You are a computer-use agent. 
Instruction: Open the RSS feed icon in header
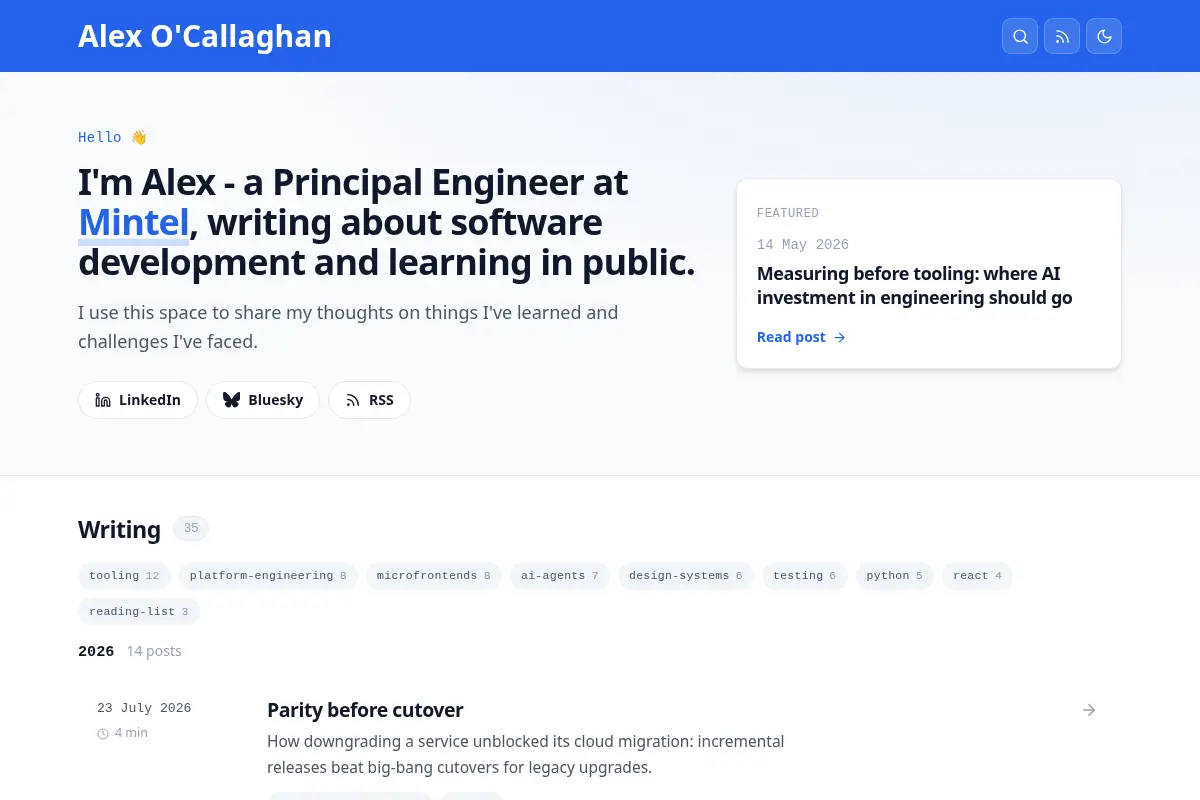coord(1062,36)
